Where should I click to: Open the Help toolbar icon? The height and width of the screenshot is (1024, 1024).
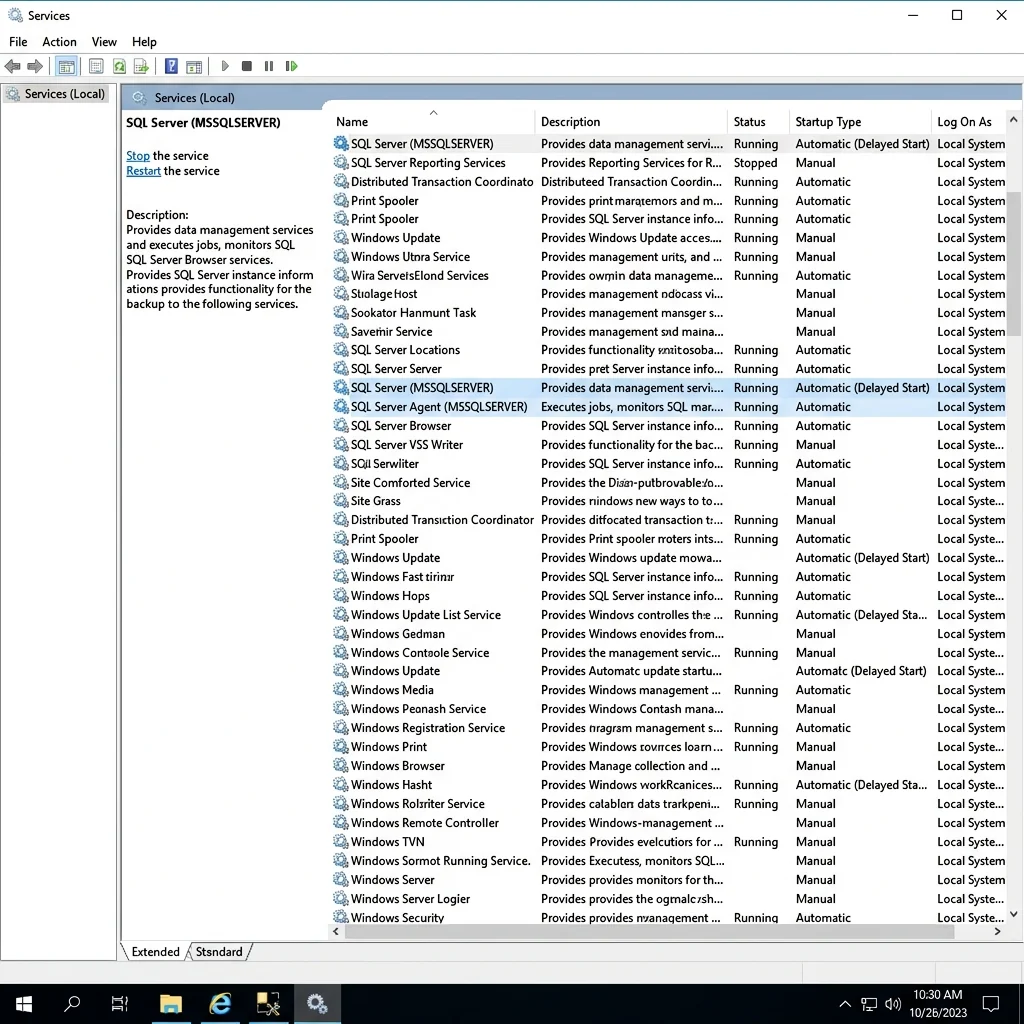tap(171, 66)
